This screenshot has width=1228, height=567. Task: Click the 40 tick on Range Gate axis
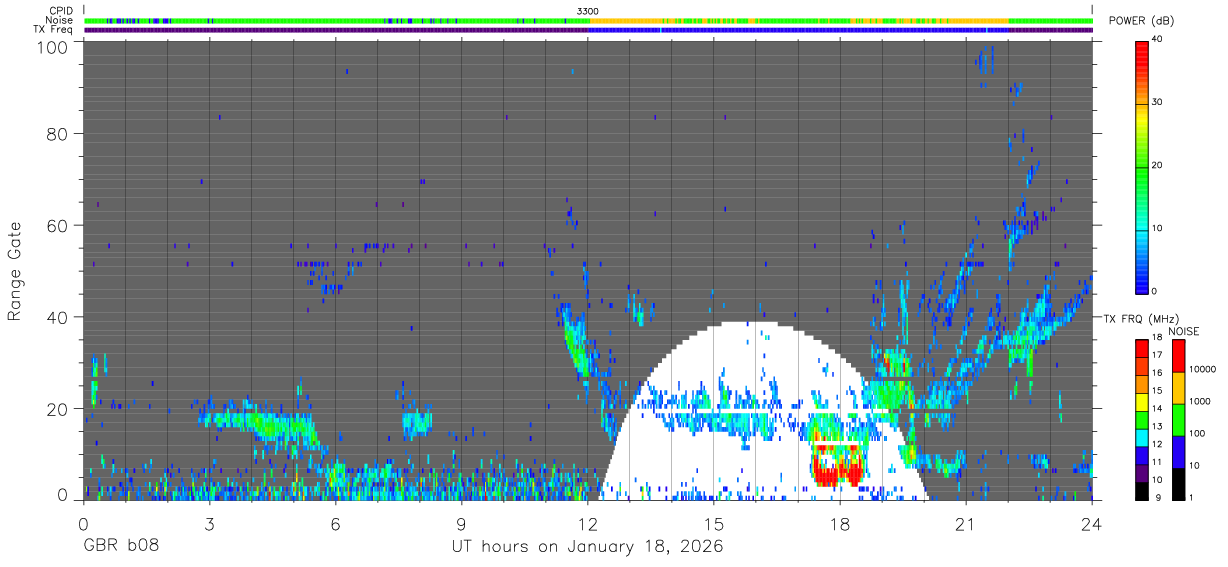58,317
